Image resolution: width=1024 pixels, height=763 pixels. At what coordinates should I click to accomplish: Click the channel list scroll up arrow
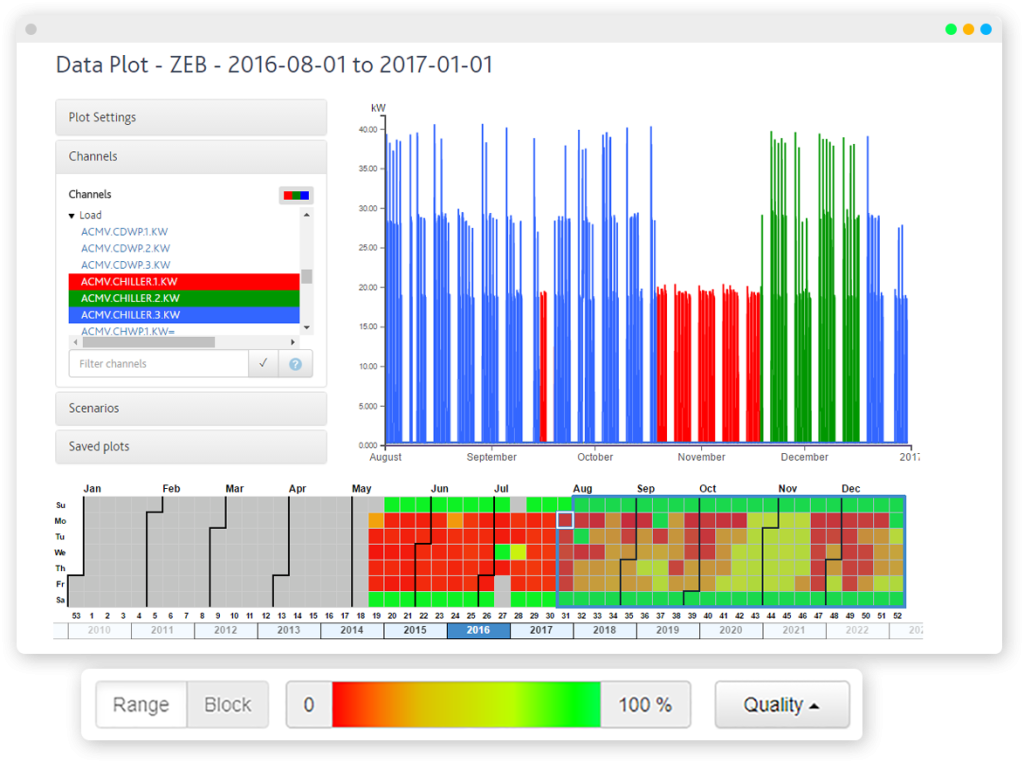[307, 215]
